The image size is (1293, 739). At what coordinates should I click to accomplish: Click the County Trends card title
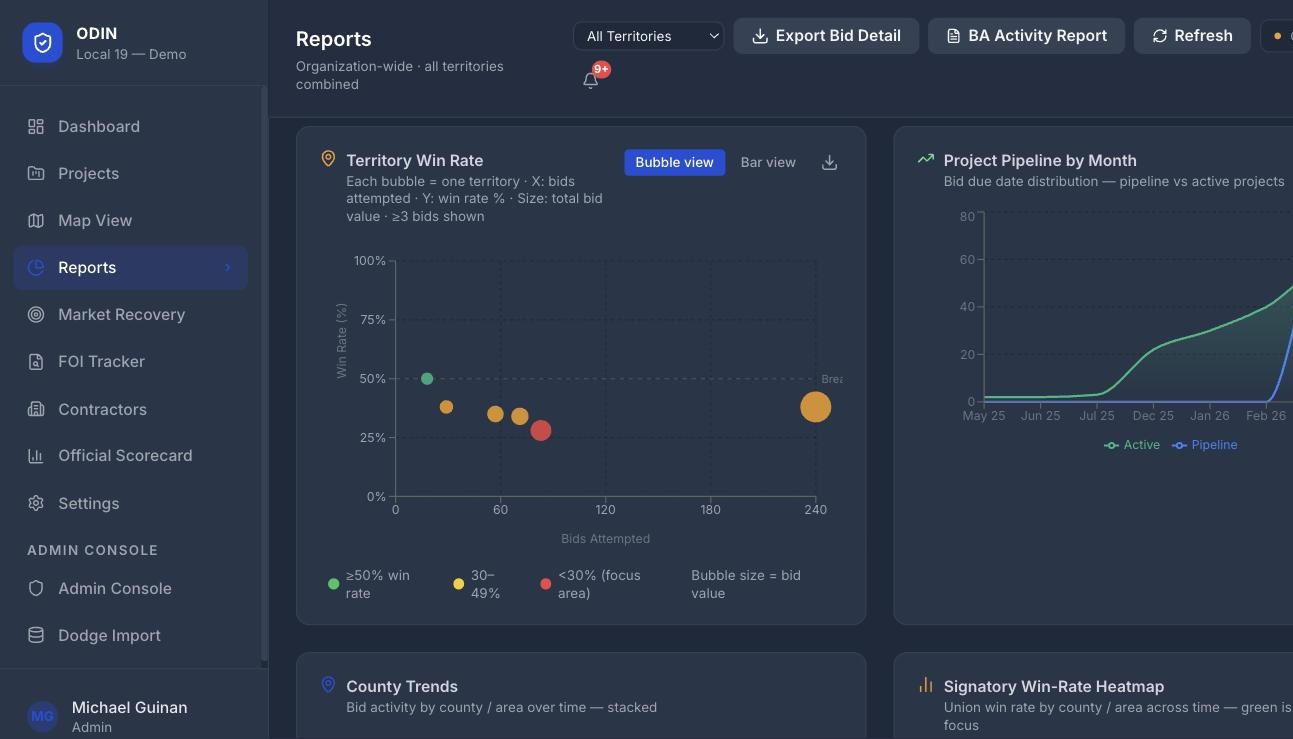coord(402,686)
